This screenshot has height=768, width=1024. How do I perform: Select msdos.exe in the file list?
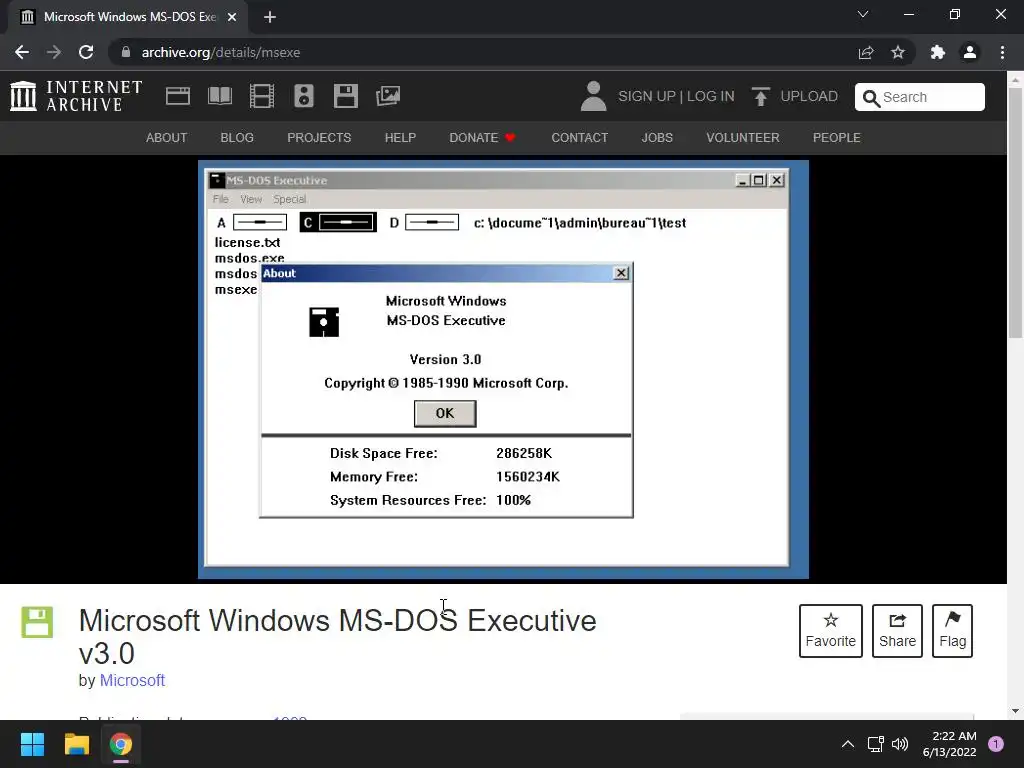click(x=249, y=258)
